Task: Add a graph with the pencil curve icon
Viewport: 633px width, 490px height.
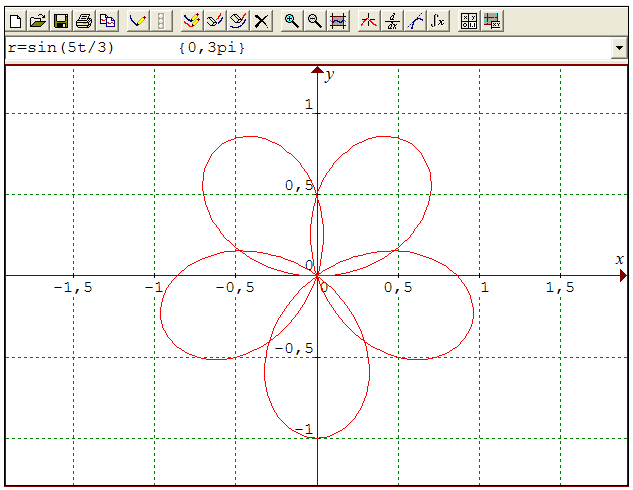Action: click(138, 21)
